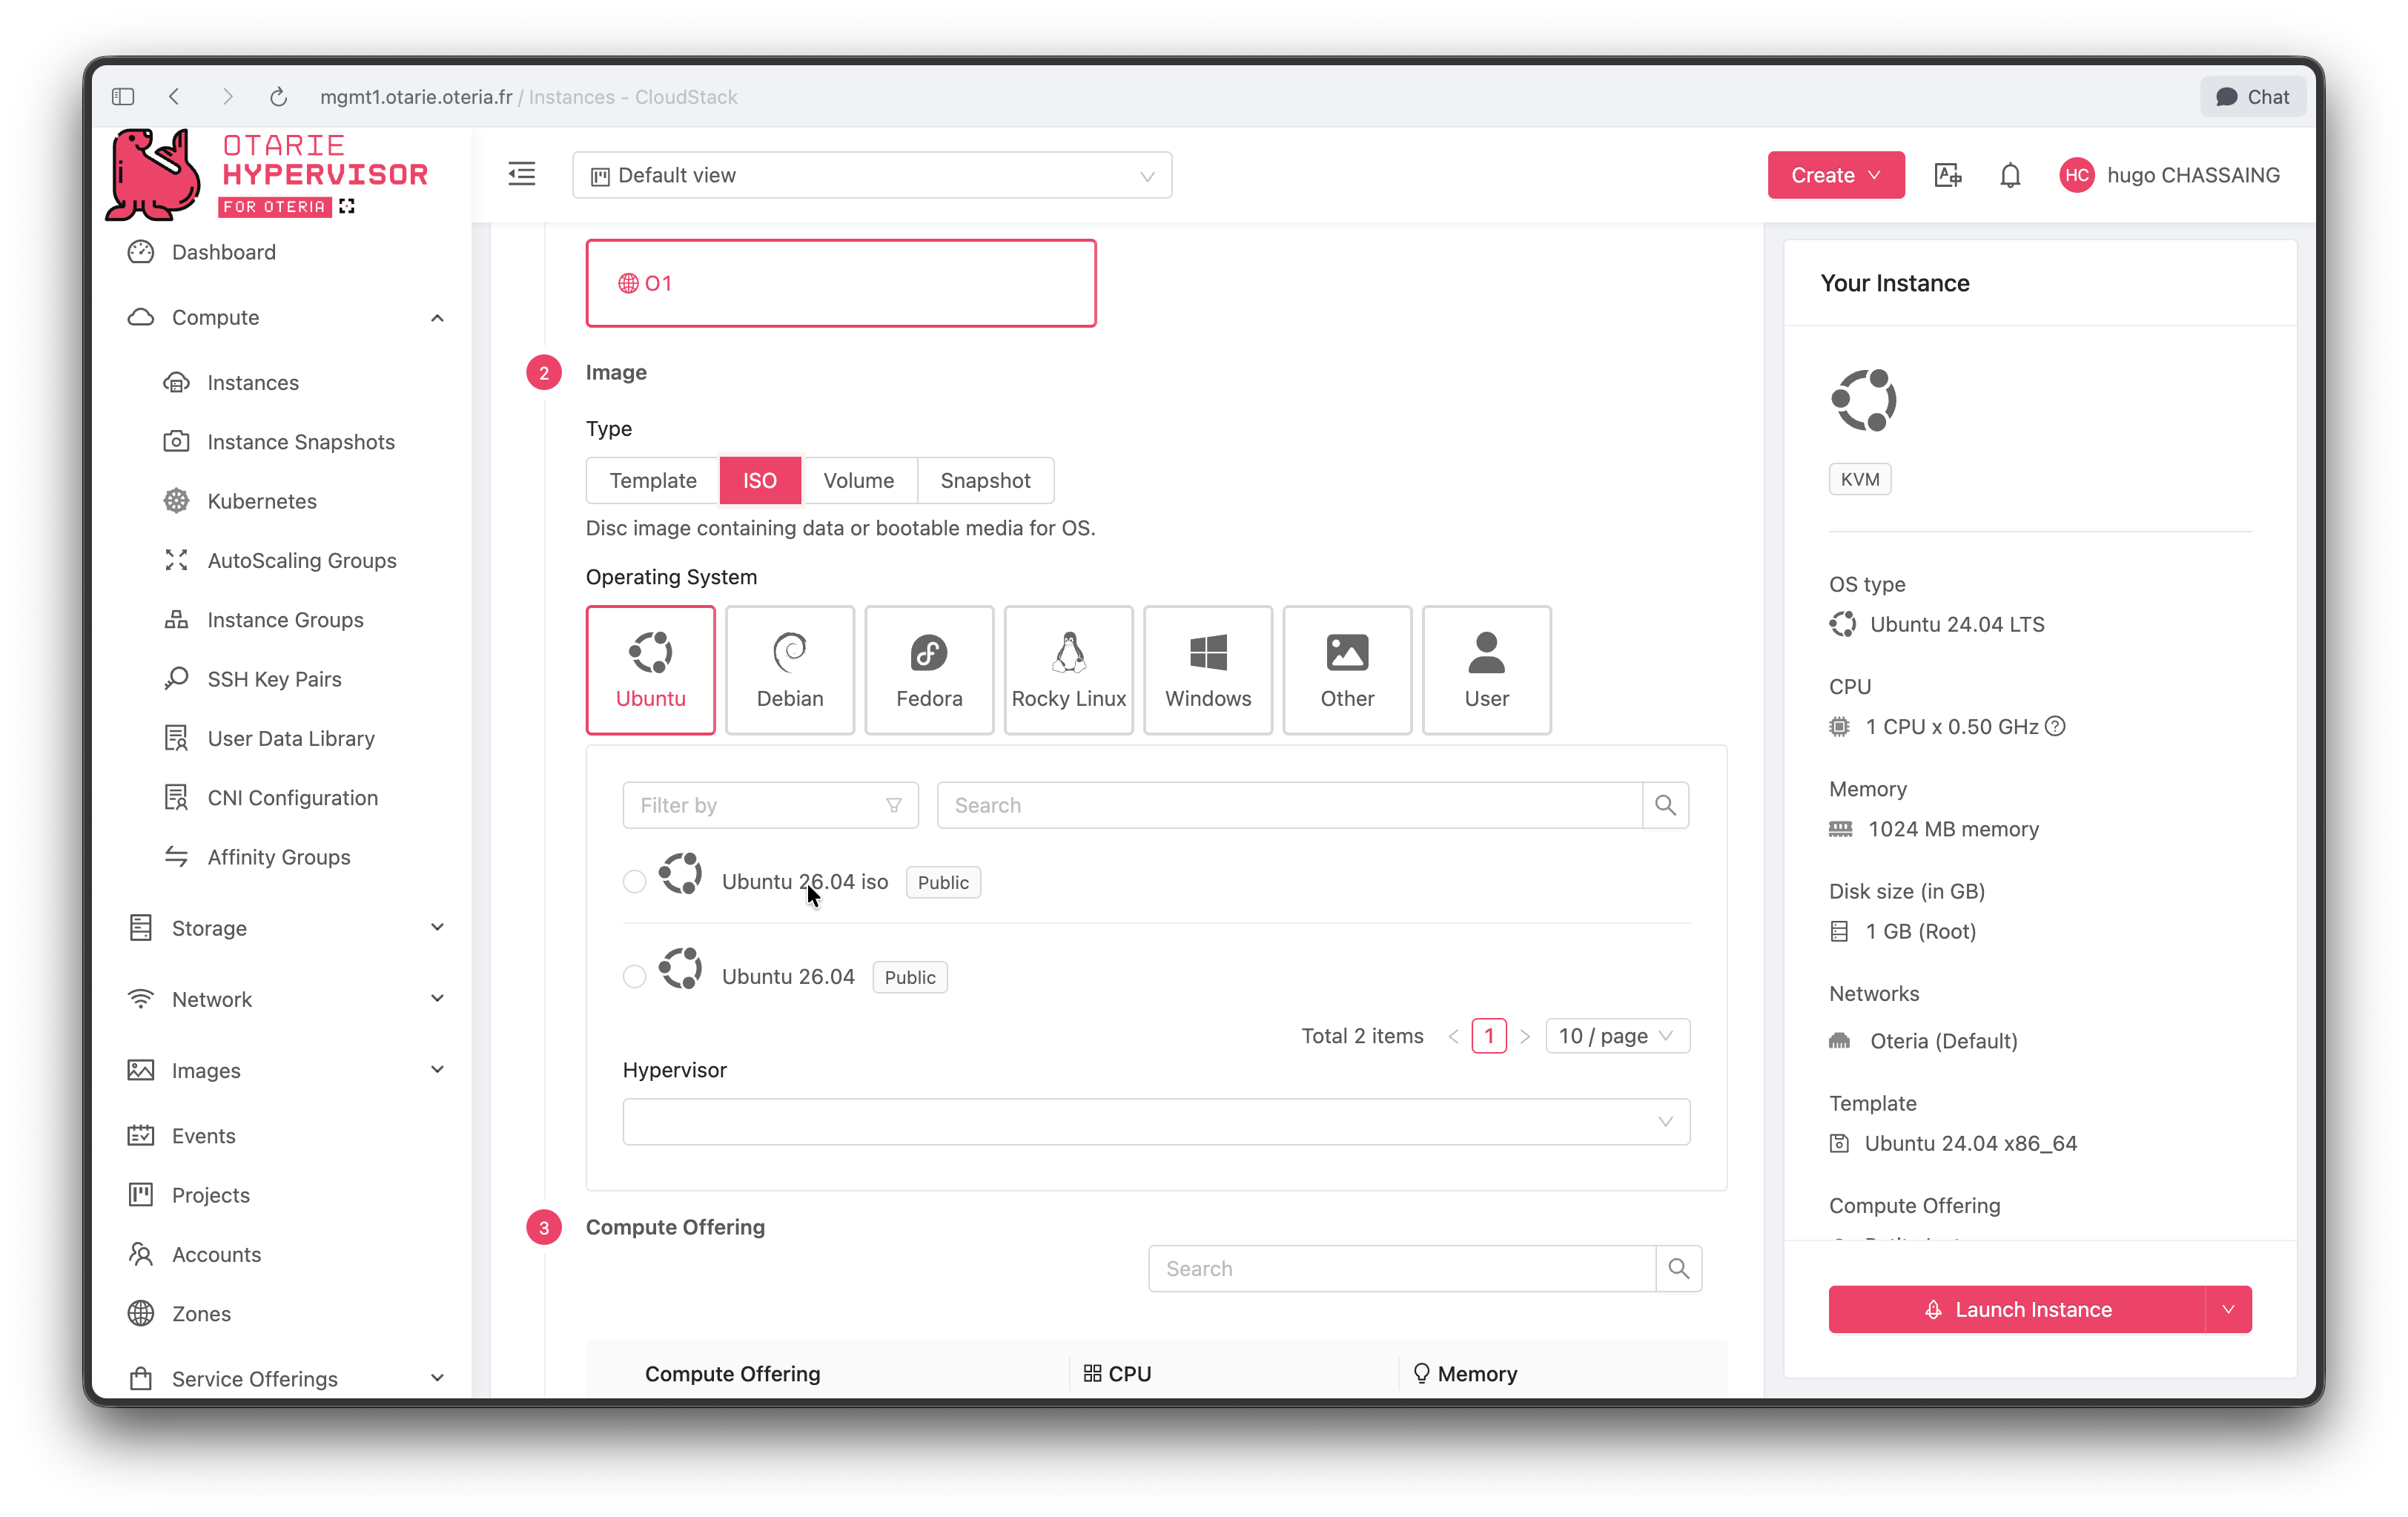This screenshot has height=1517, width=2408.
Task: Open the Default view dropdown
Action: coord(872,175)
